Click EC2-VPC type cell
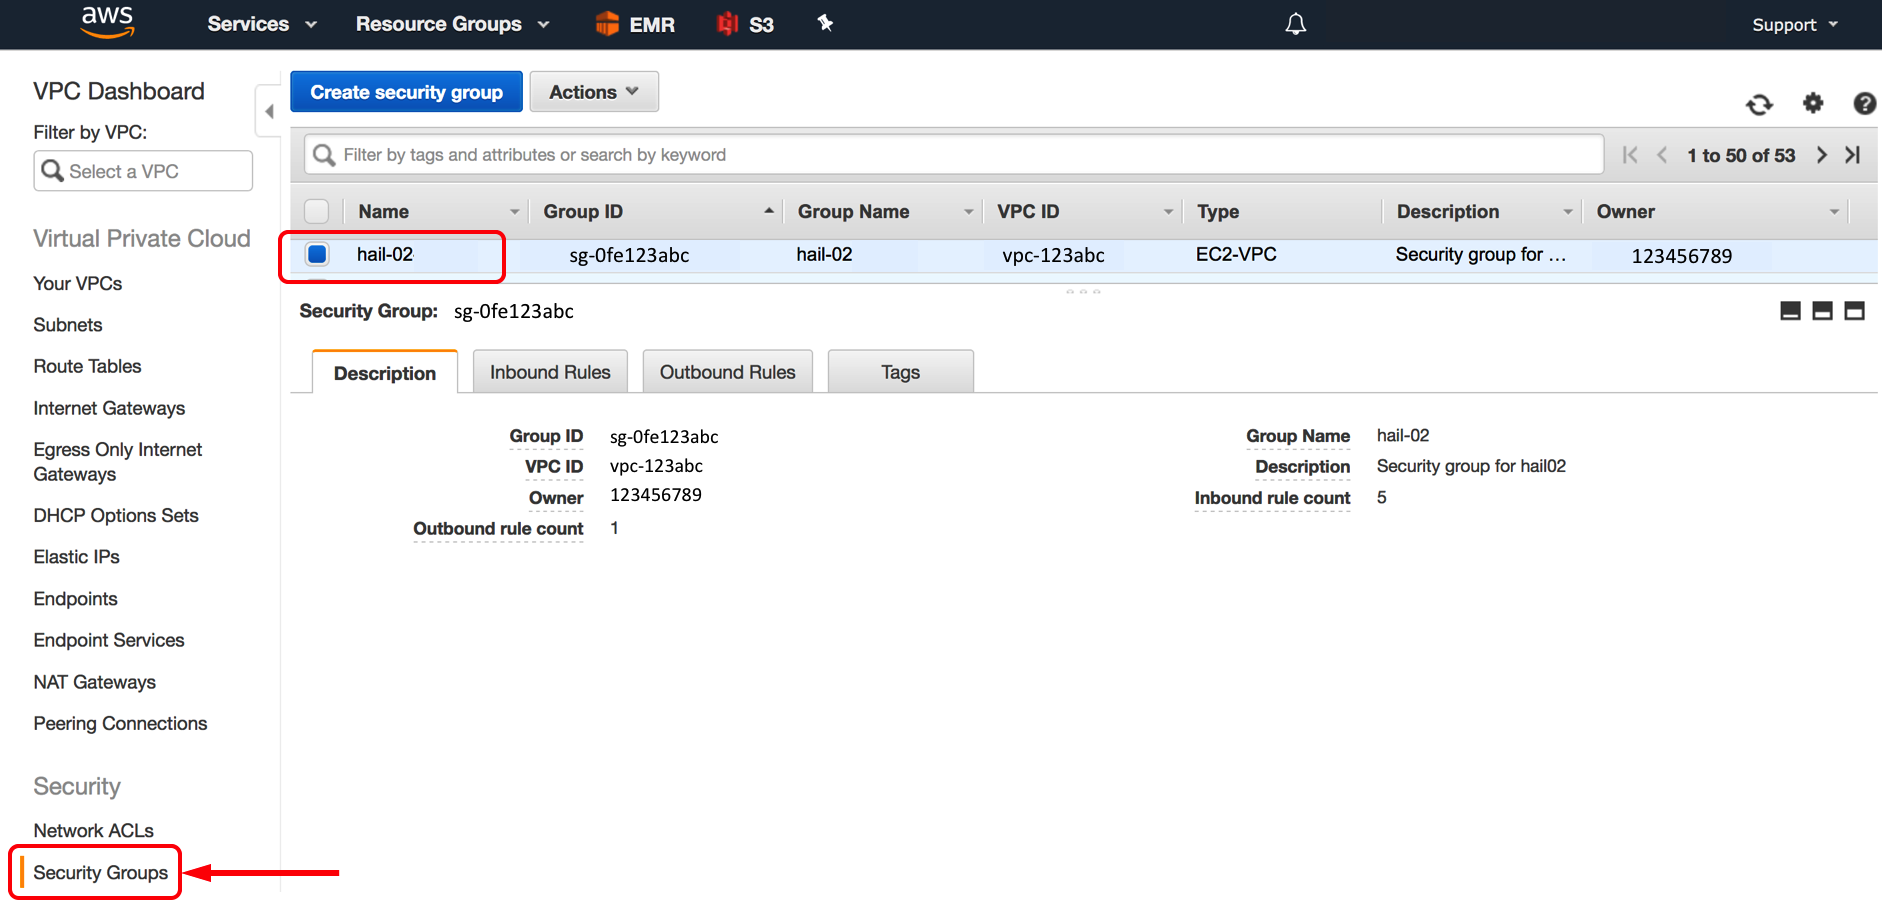 tap(1236, 254)
